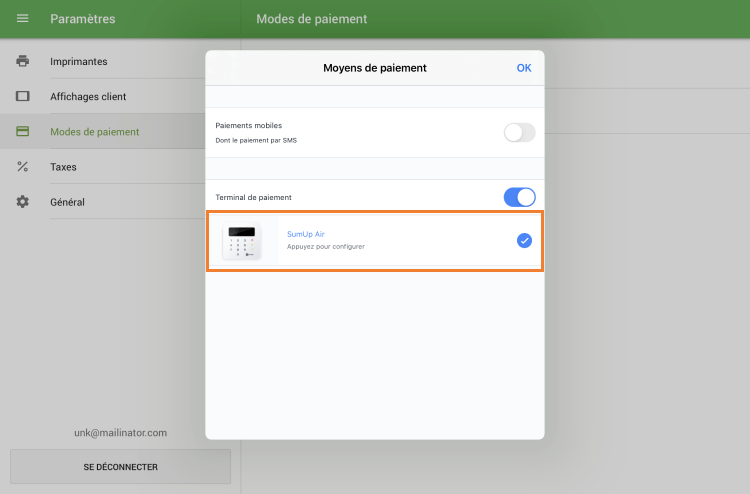Viewport: 750px width, 494px height.
Task: Click the display icon beside Affichages client
Action: (22, 96)
